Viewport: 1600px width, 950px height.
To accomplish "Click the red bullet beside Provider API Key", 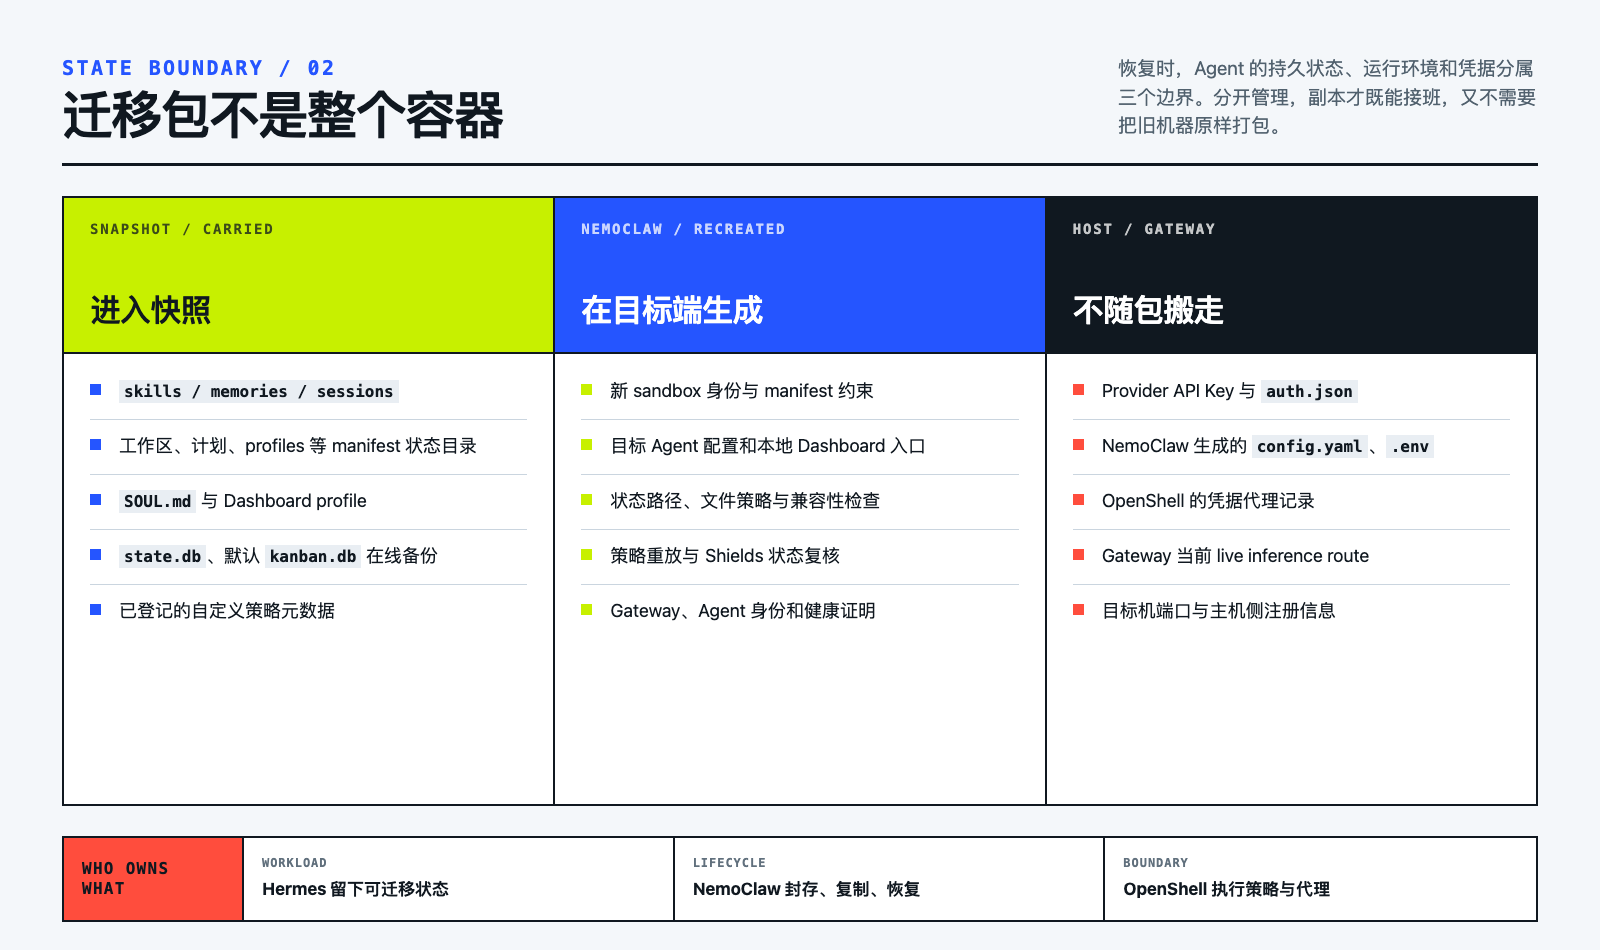I will pos(1078,390).
